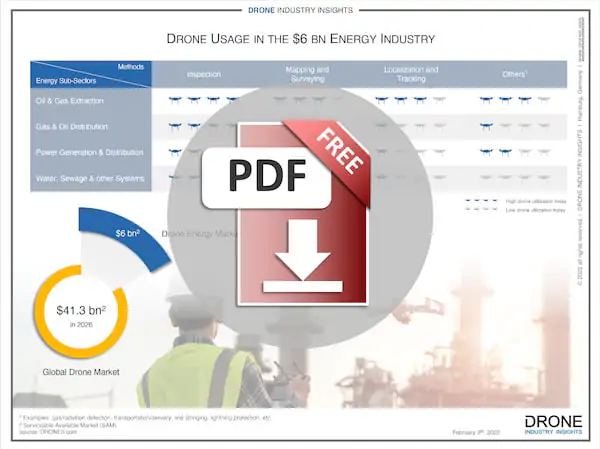Click the "Methods" label in the table corner

point(130,67)
